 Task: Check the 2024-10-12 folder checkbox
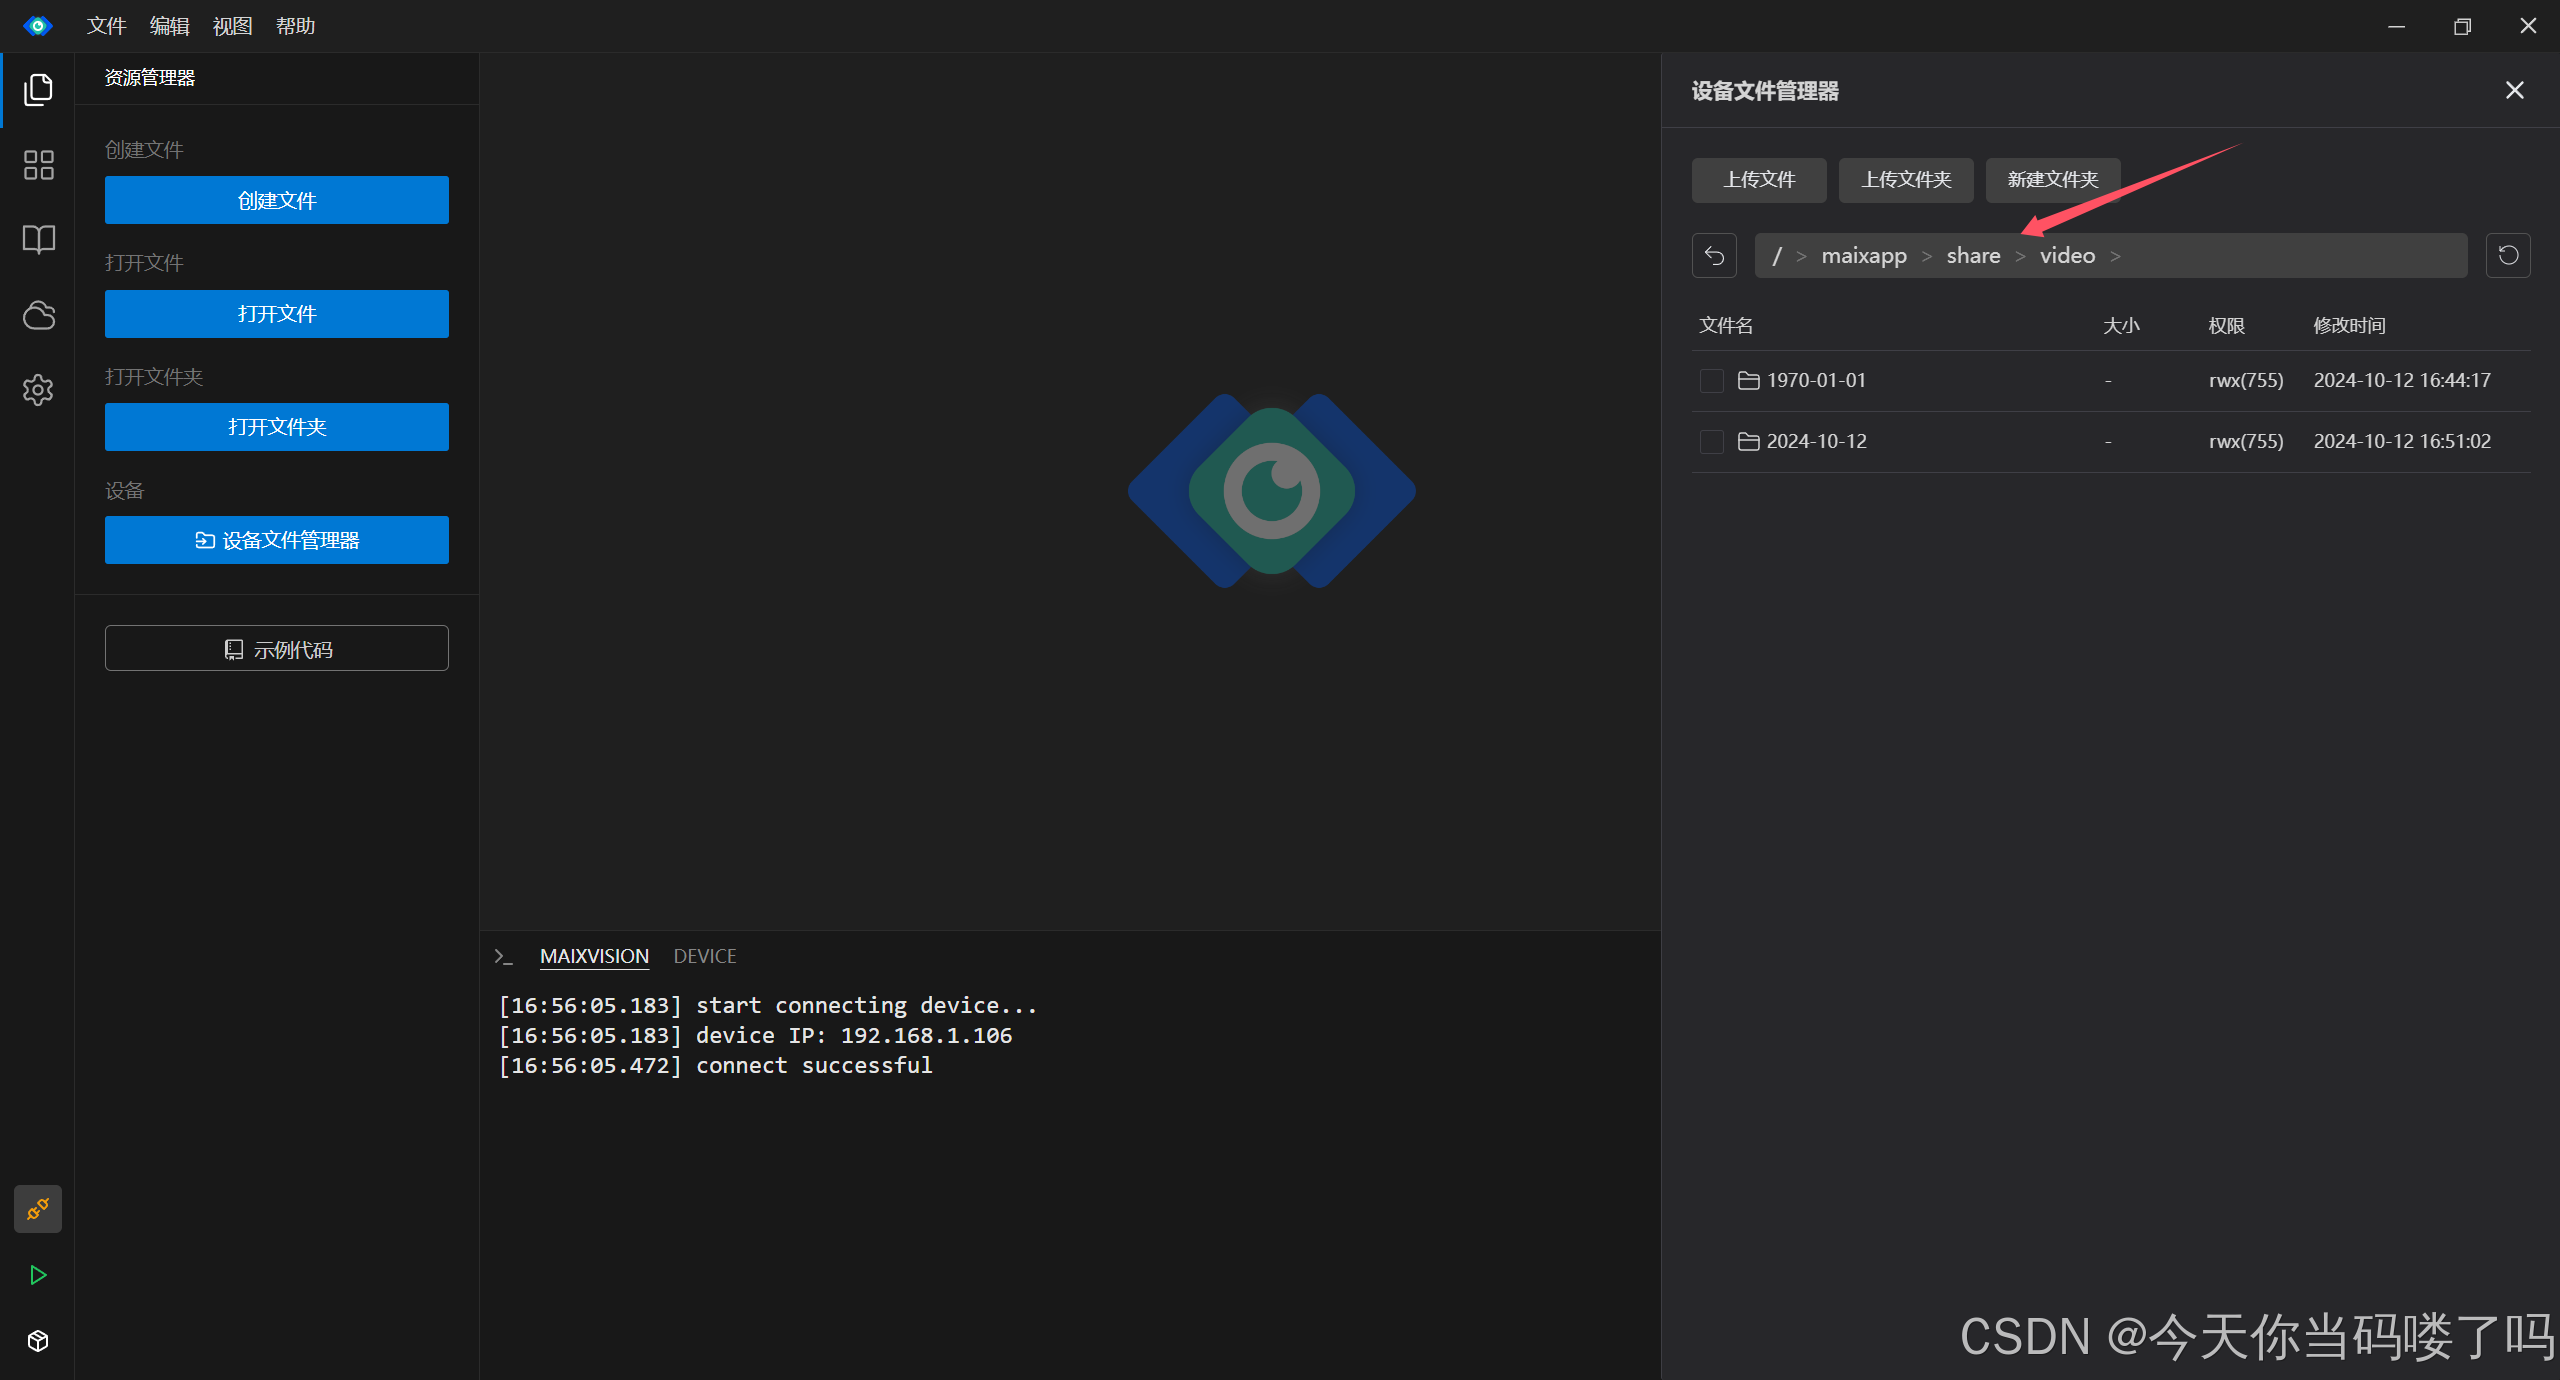[x=1711, y=442]
